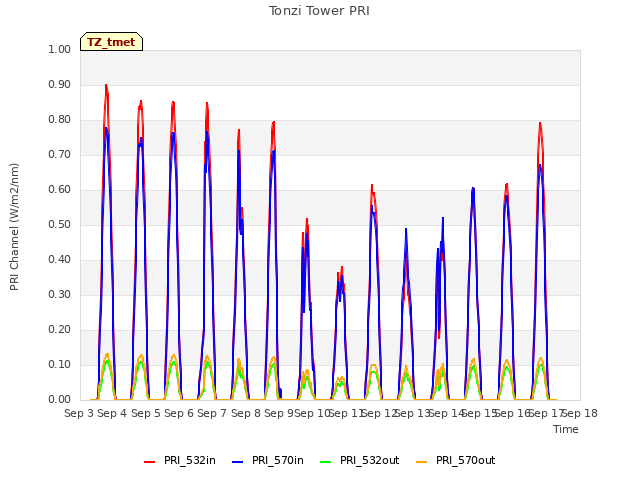
Task: Click the red PRI_532in legend swatch
Action: pos(150,462)
